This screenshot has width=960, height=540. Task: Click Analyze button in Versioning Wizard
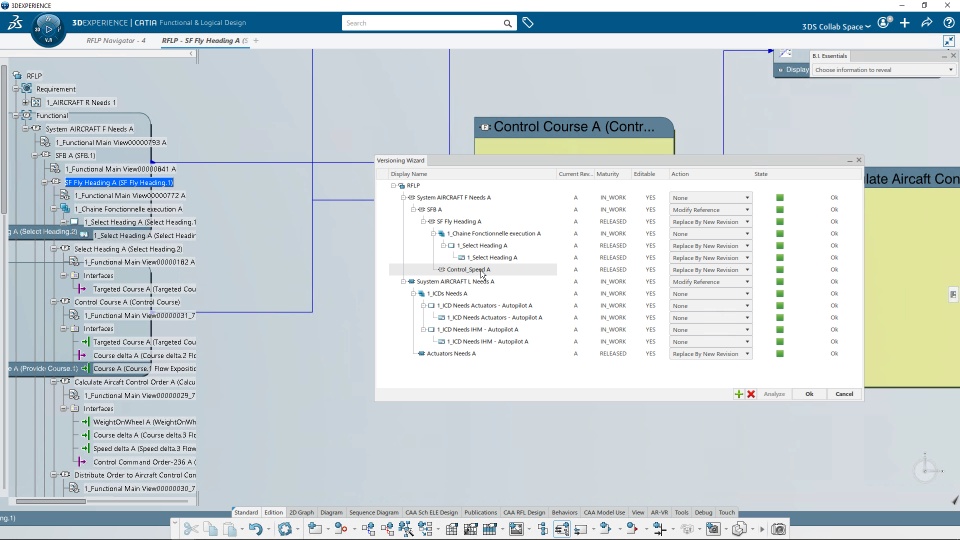pos(774,394)
